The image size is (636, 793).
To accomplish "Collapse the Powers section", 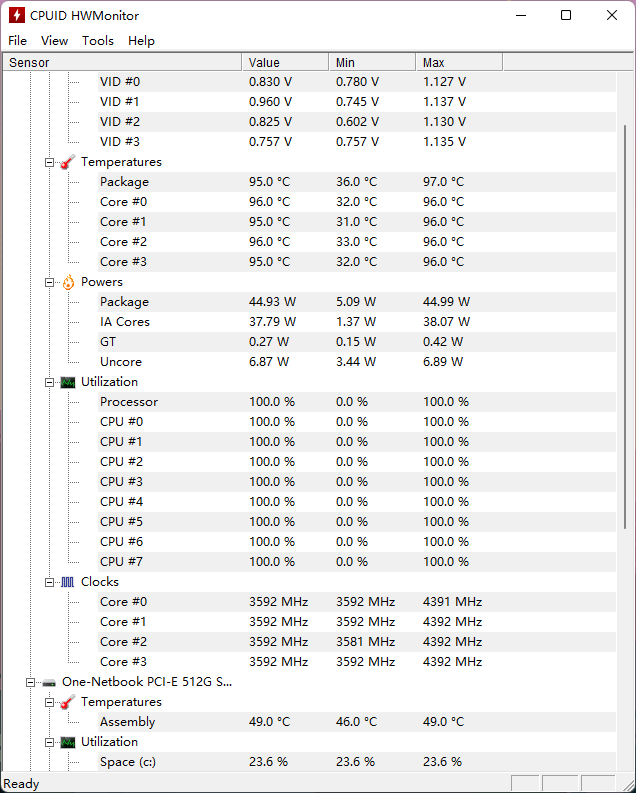I will point(50,282).
